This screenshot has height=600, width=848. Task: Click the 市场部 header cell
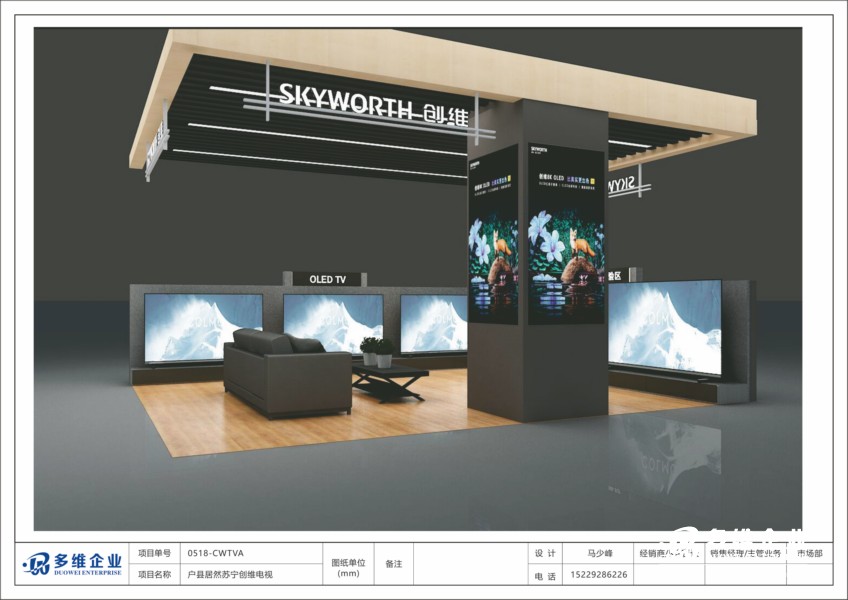[x=810, y=553]
